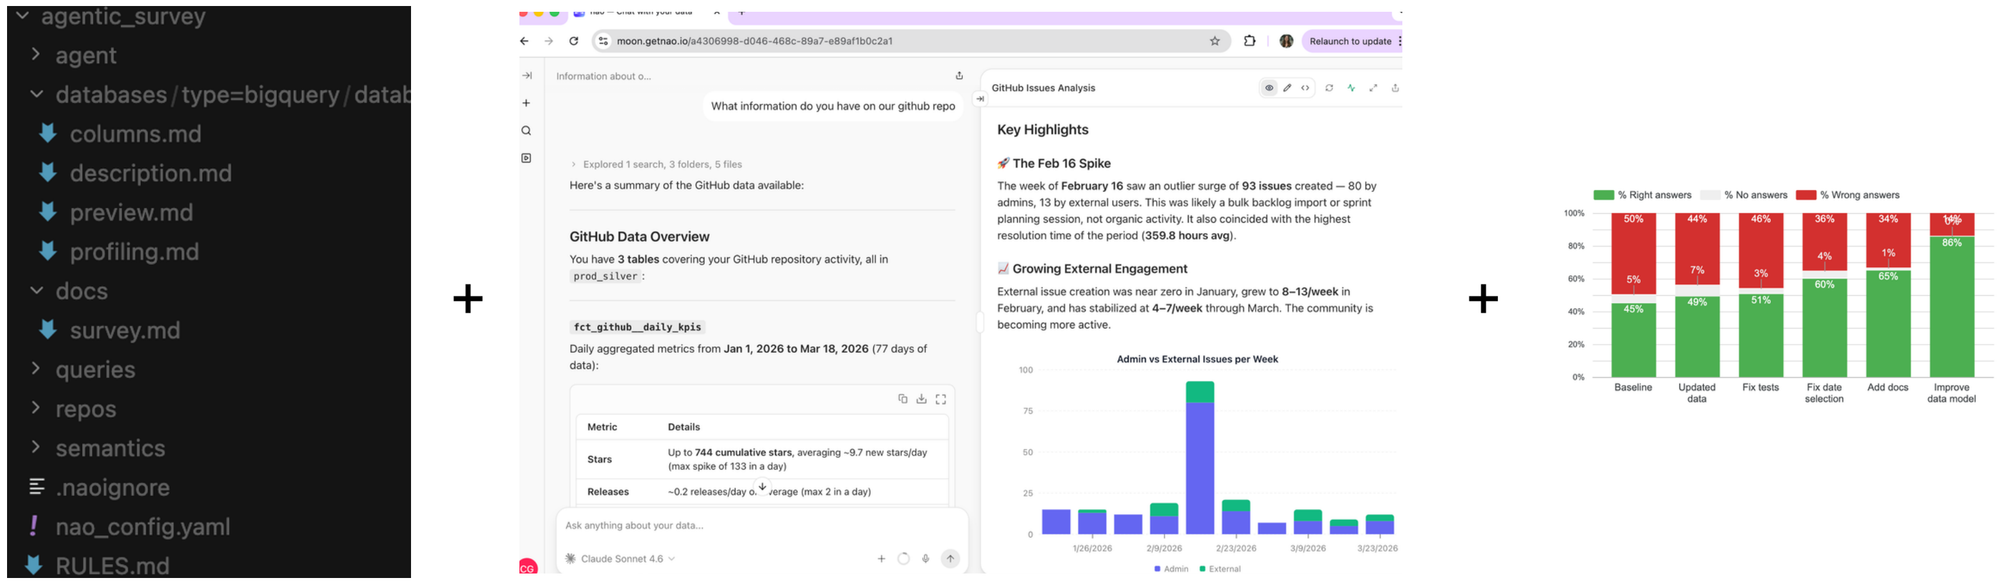Open search from the nao sidebar

[x=526, y=131]
